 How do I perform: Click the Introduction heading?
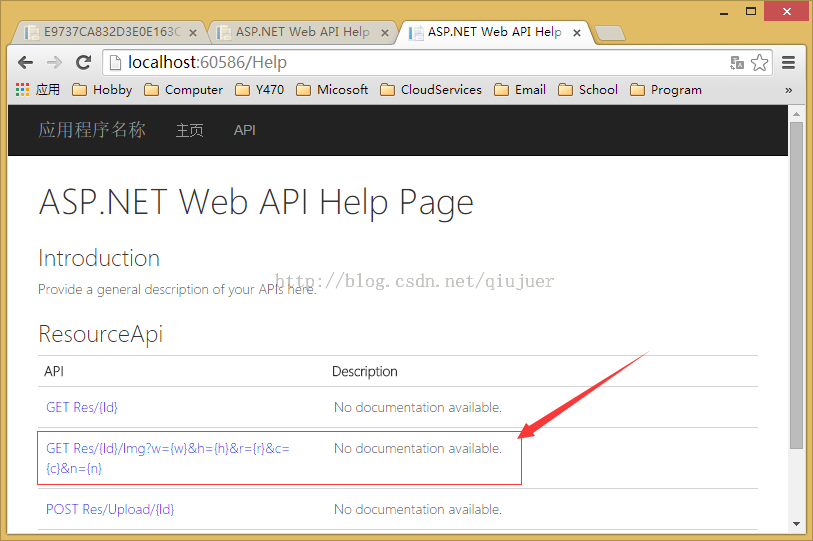99,258
